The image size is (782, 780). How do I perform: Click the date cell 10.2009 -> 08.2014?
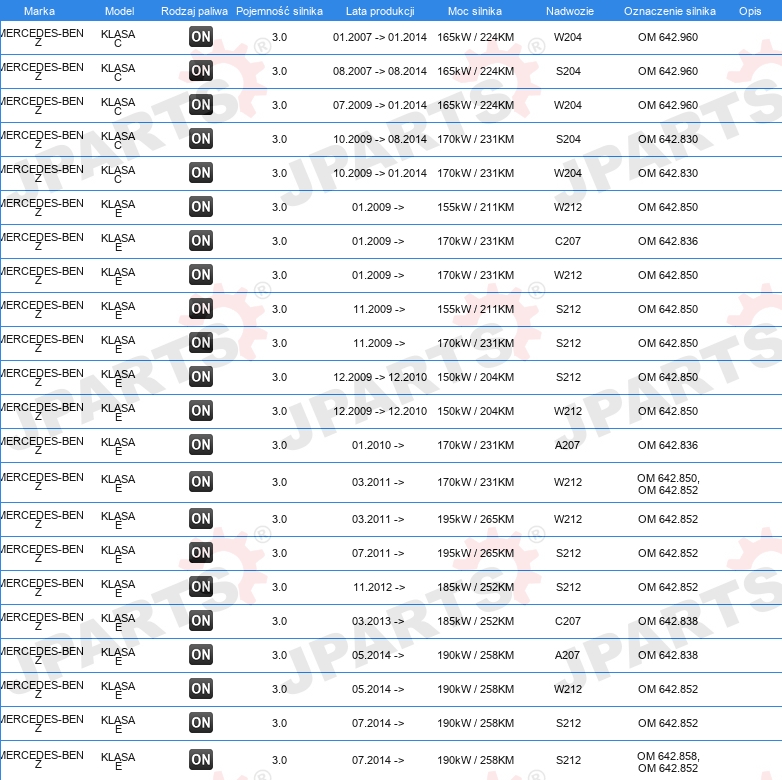coord(380,139)
